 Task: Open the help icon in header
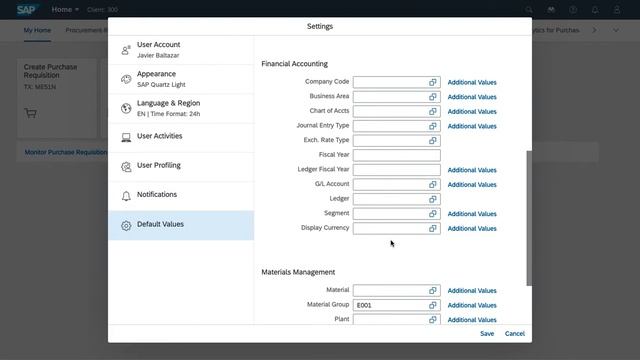(x=573, y=10)
